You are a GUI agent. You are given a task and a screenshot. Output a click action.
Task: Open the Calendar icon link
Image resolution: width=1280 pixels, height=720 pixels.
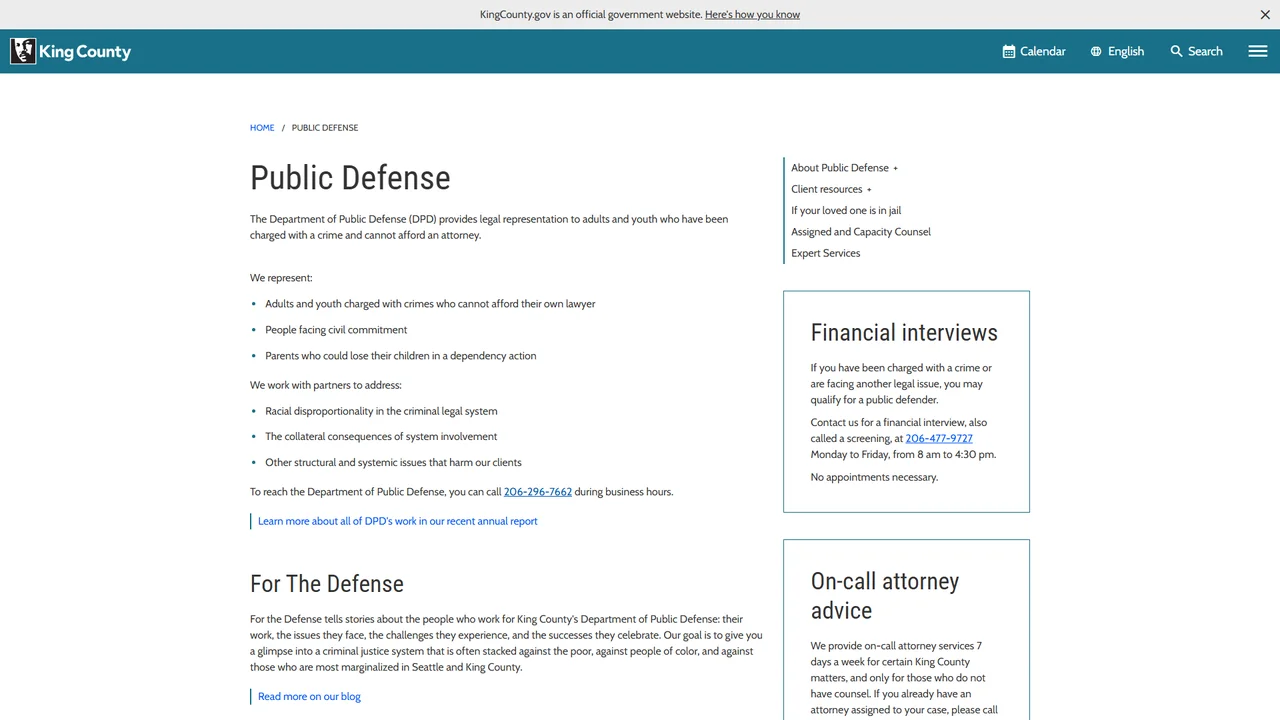[x=1009, y=51]
